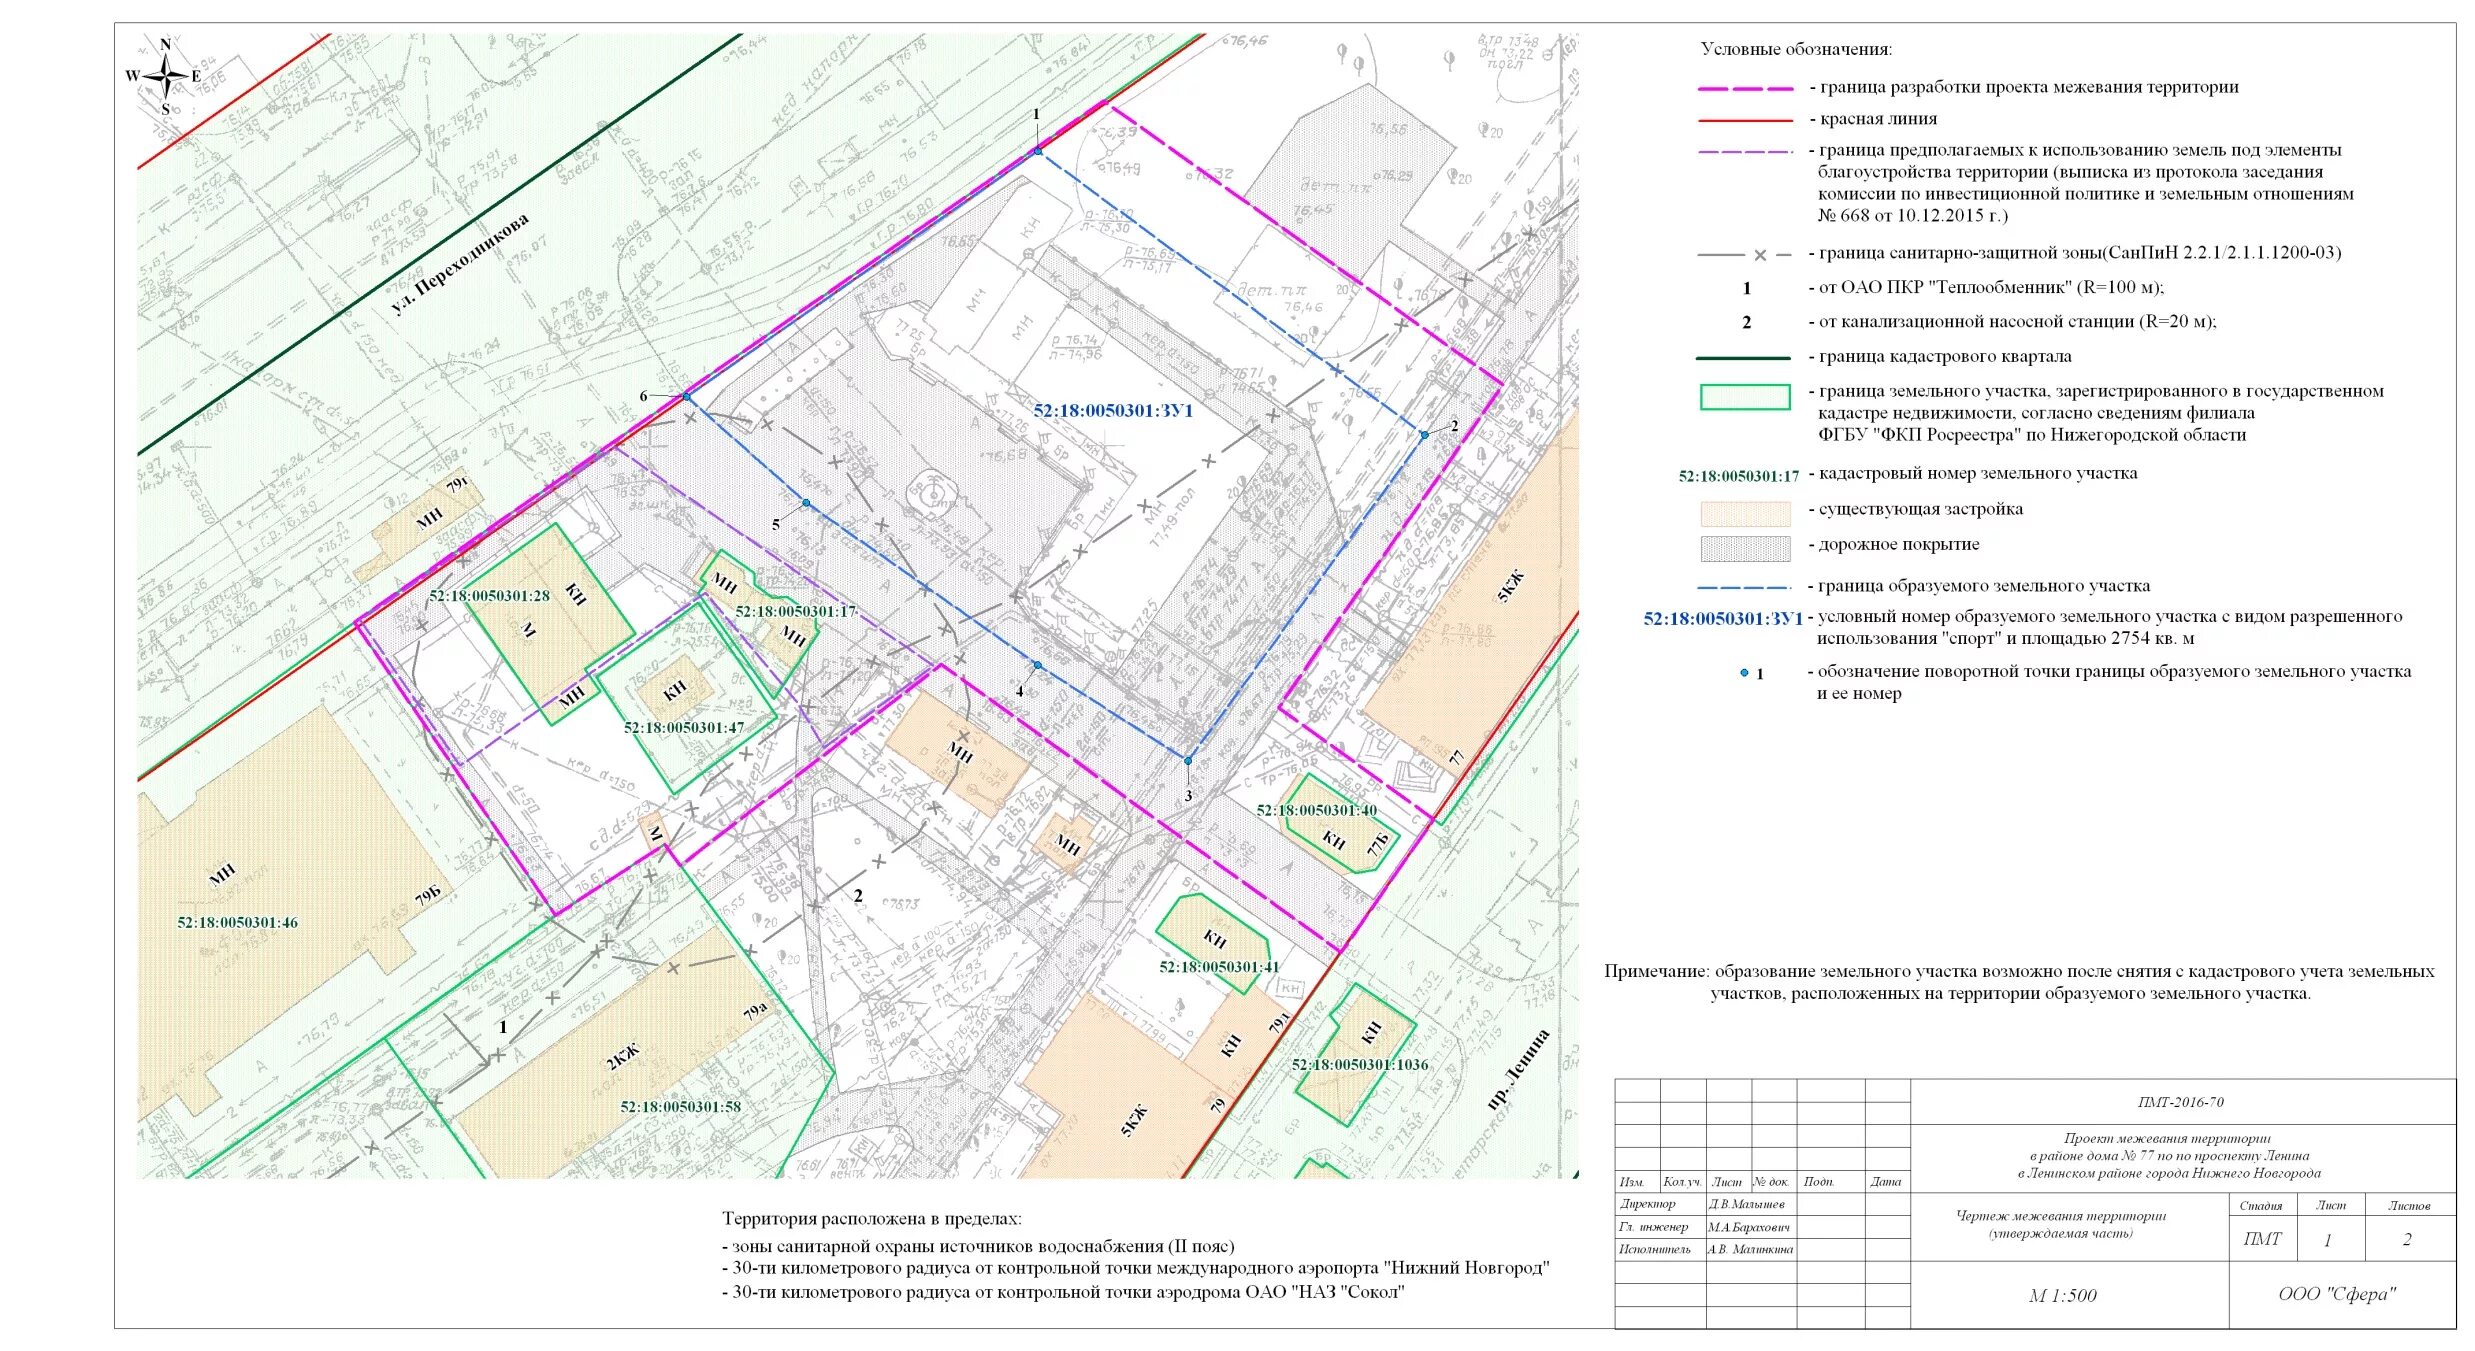Click turning point 5 blue marker on map
2475x1351 pixels.
pyautogui.click(x=805, y=502)
